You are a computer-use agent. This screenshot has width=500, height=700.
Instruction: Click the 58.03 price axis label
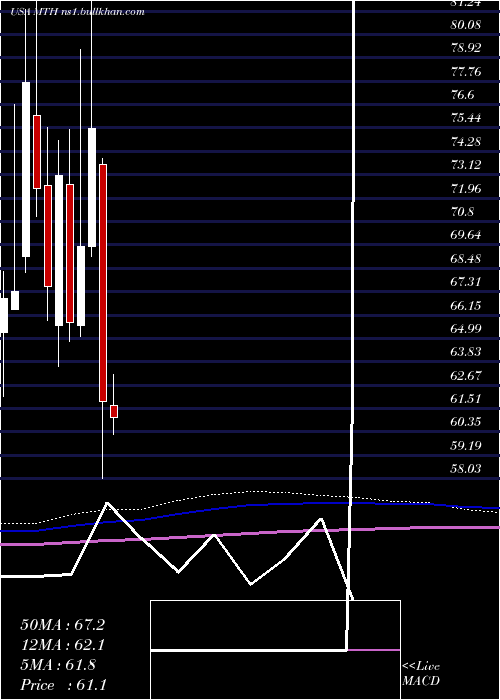coord(466,468)
